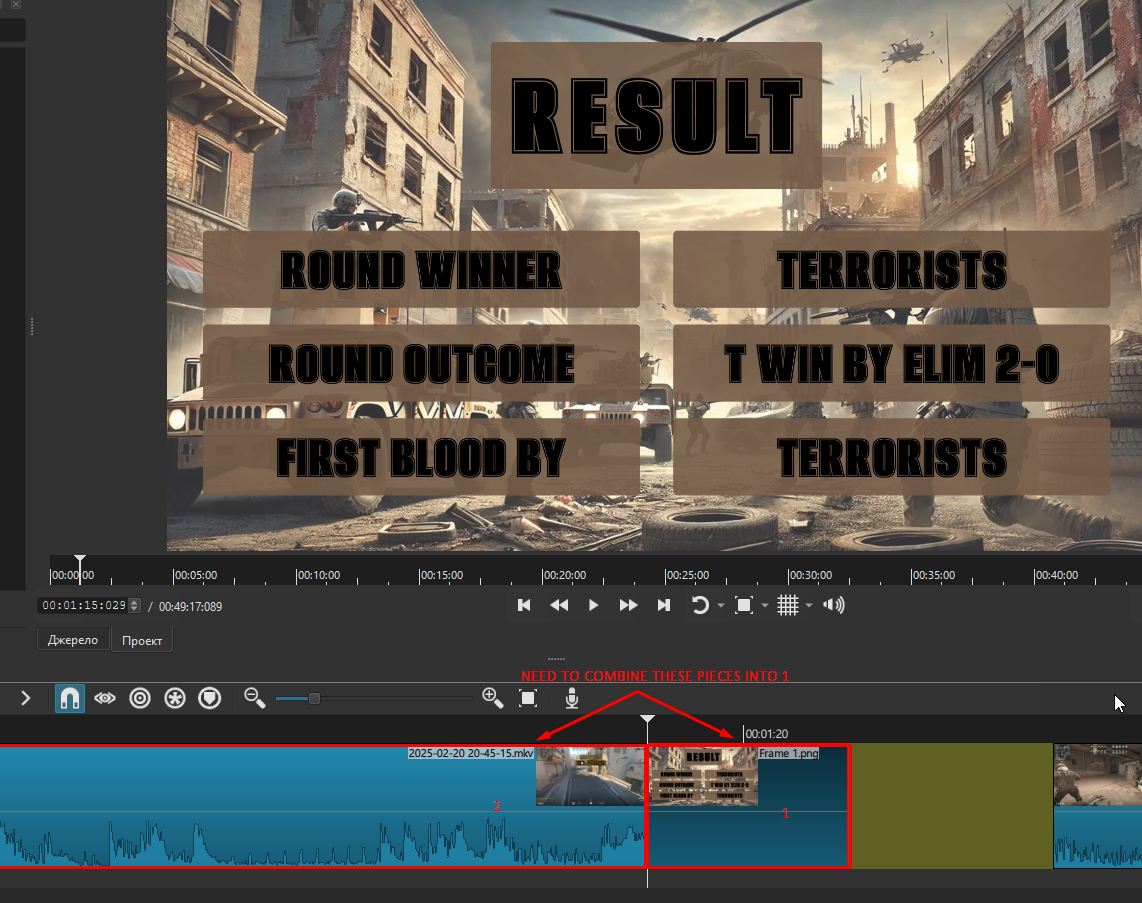The width and height of the screenshot is (1142, 903).
Task: Click 00:01:20 on the timeline ruler
Action: (x=766, y=733)
